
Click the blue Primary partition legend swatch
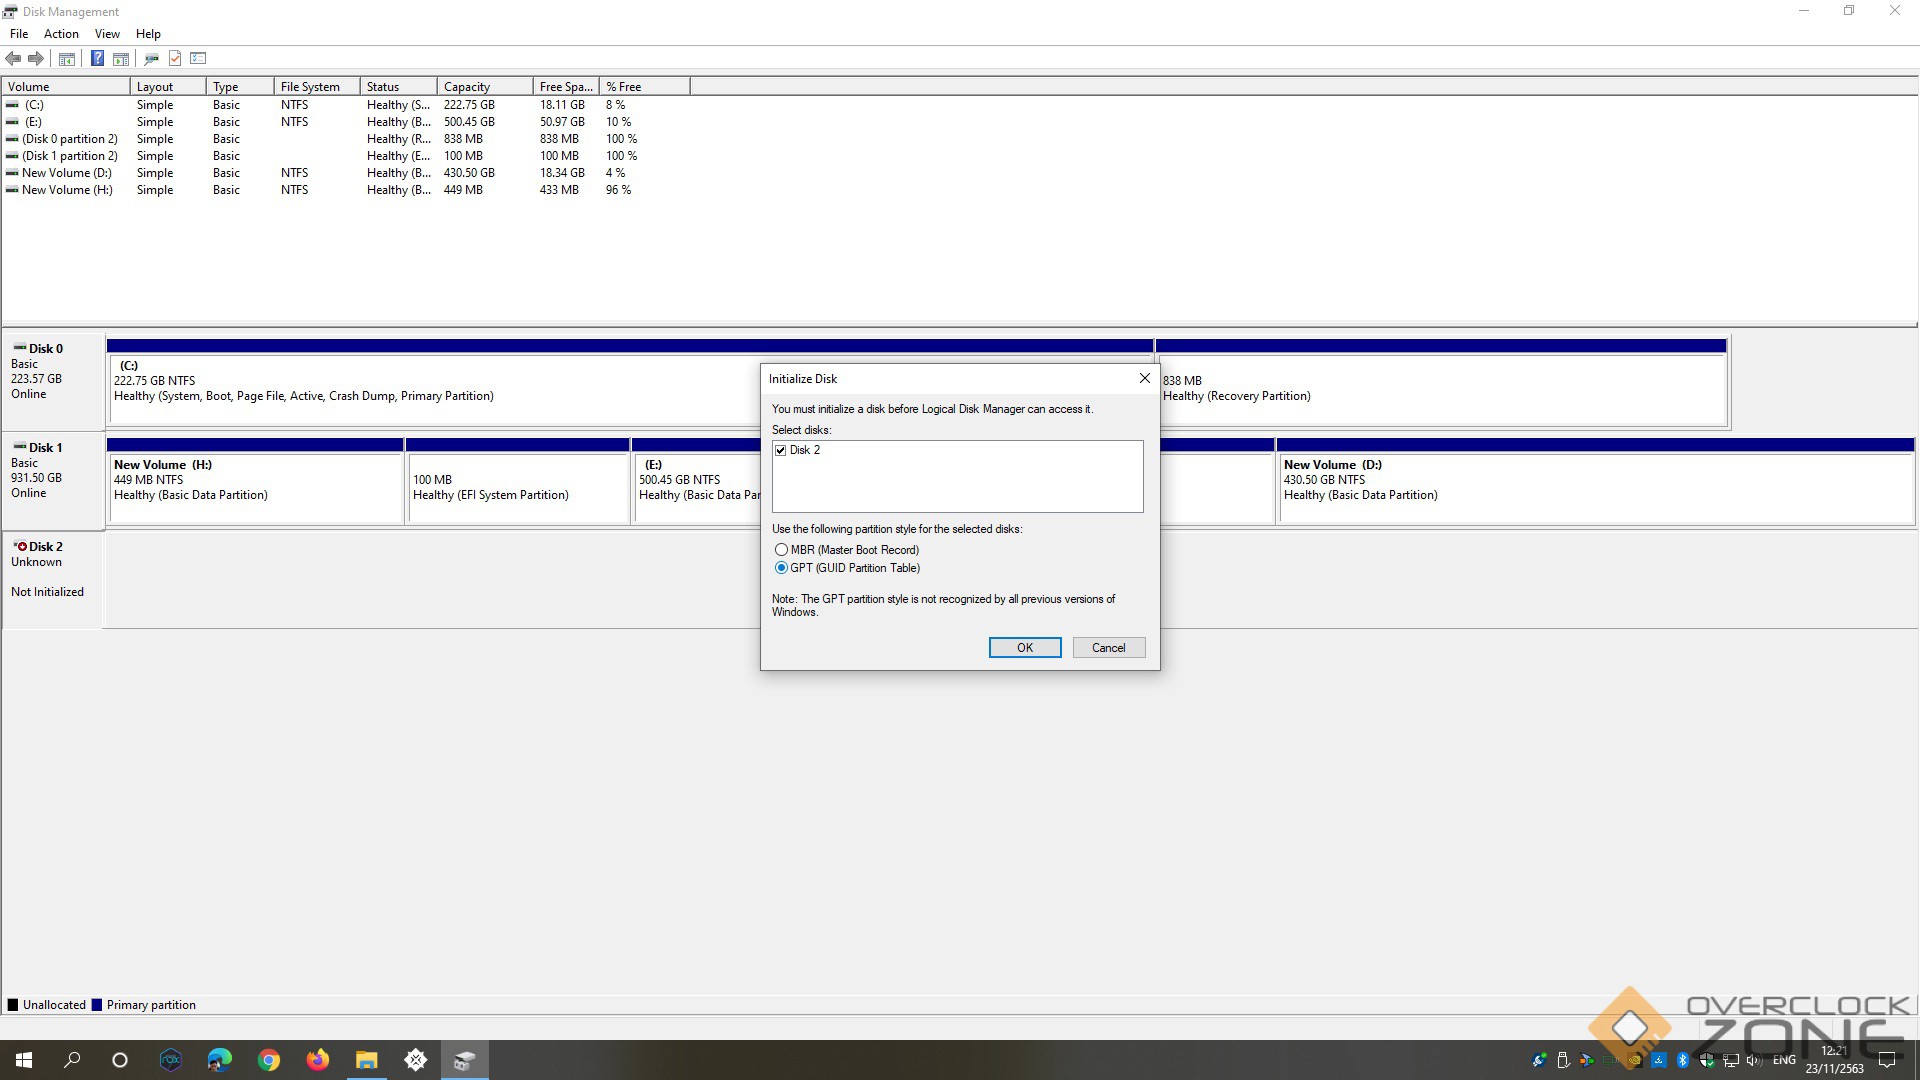(97, 1005)
